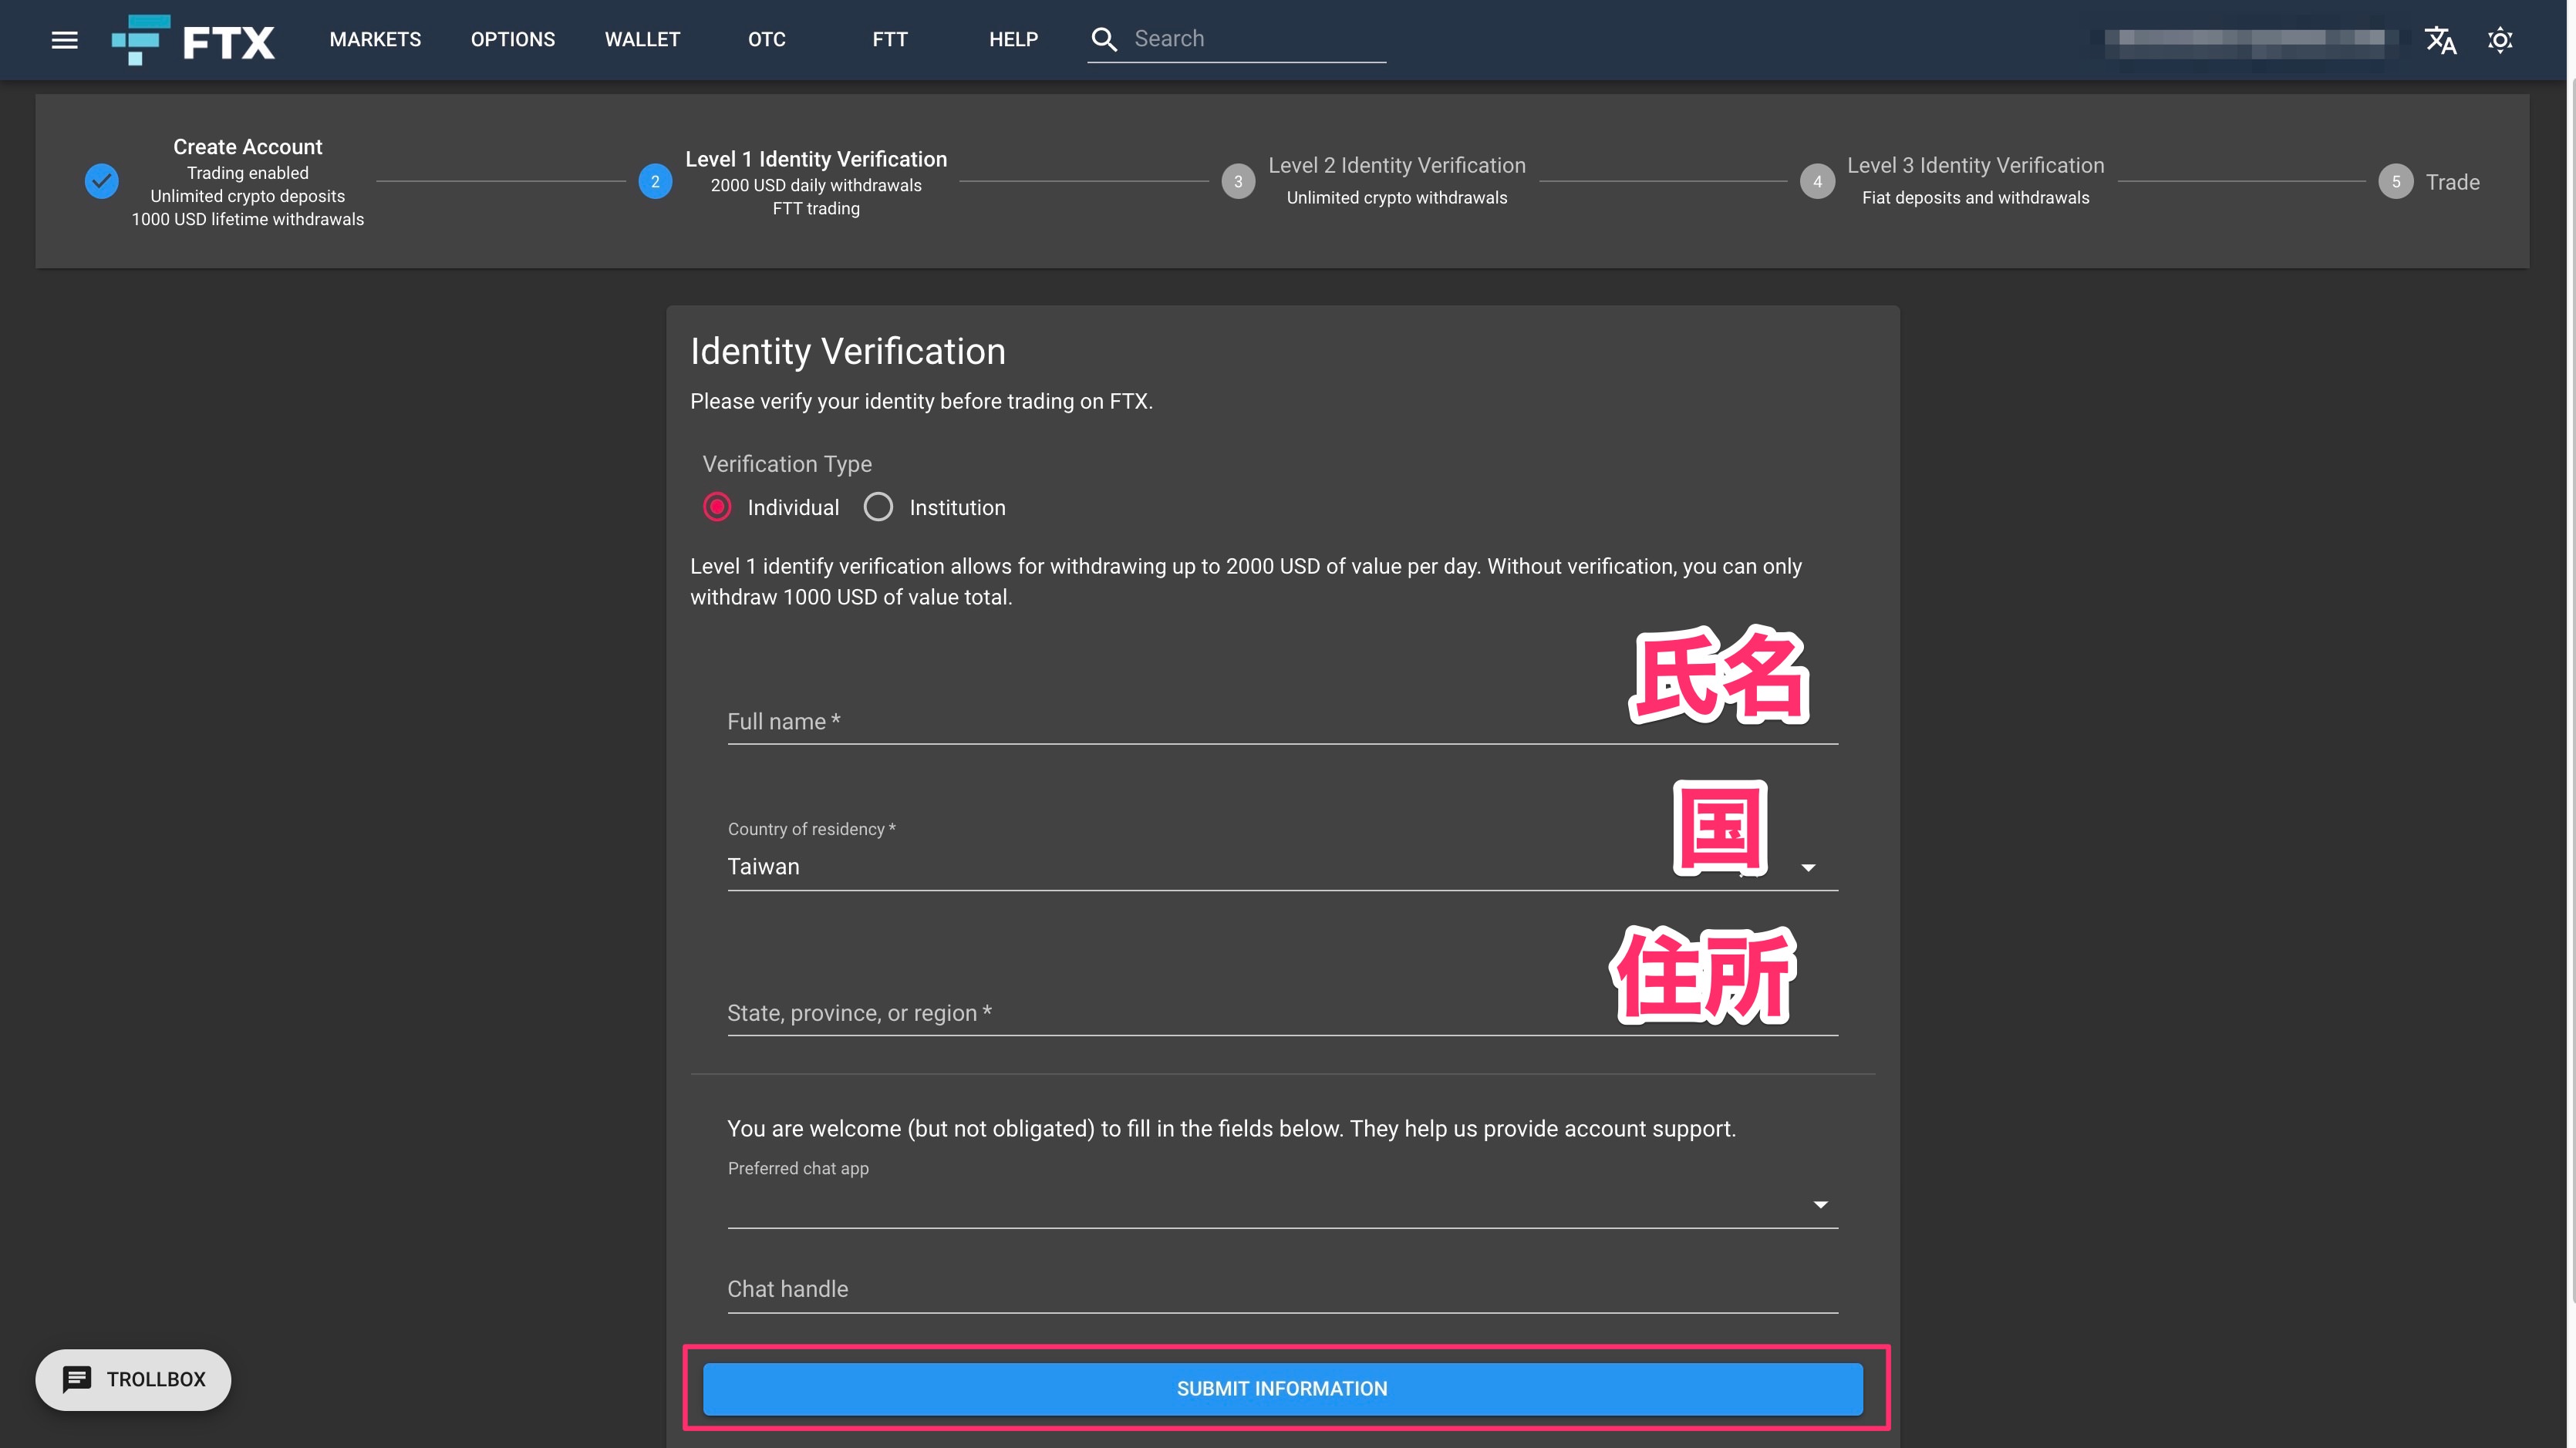Toggle the light/dark theme icon

pyautogui.click(x=2500, y=40)
